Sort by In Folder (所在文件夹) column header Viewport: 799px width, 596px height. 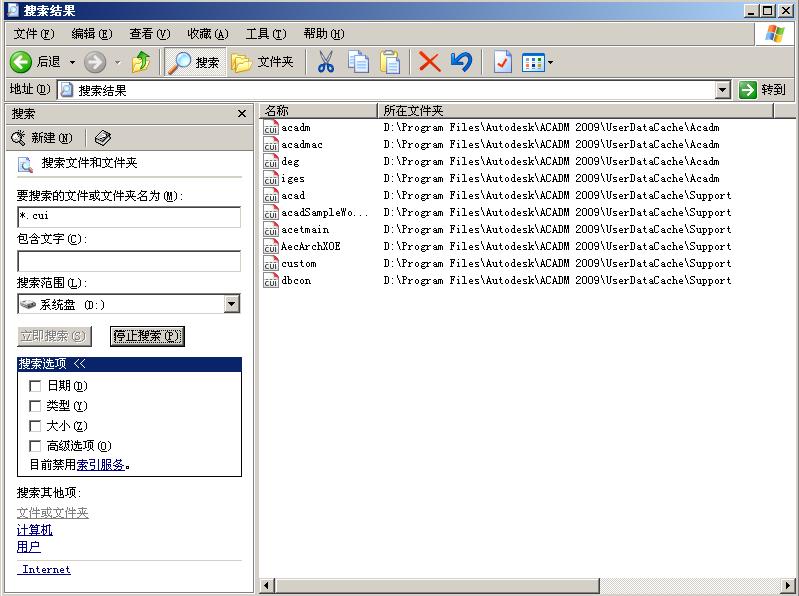click(576, 111)
